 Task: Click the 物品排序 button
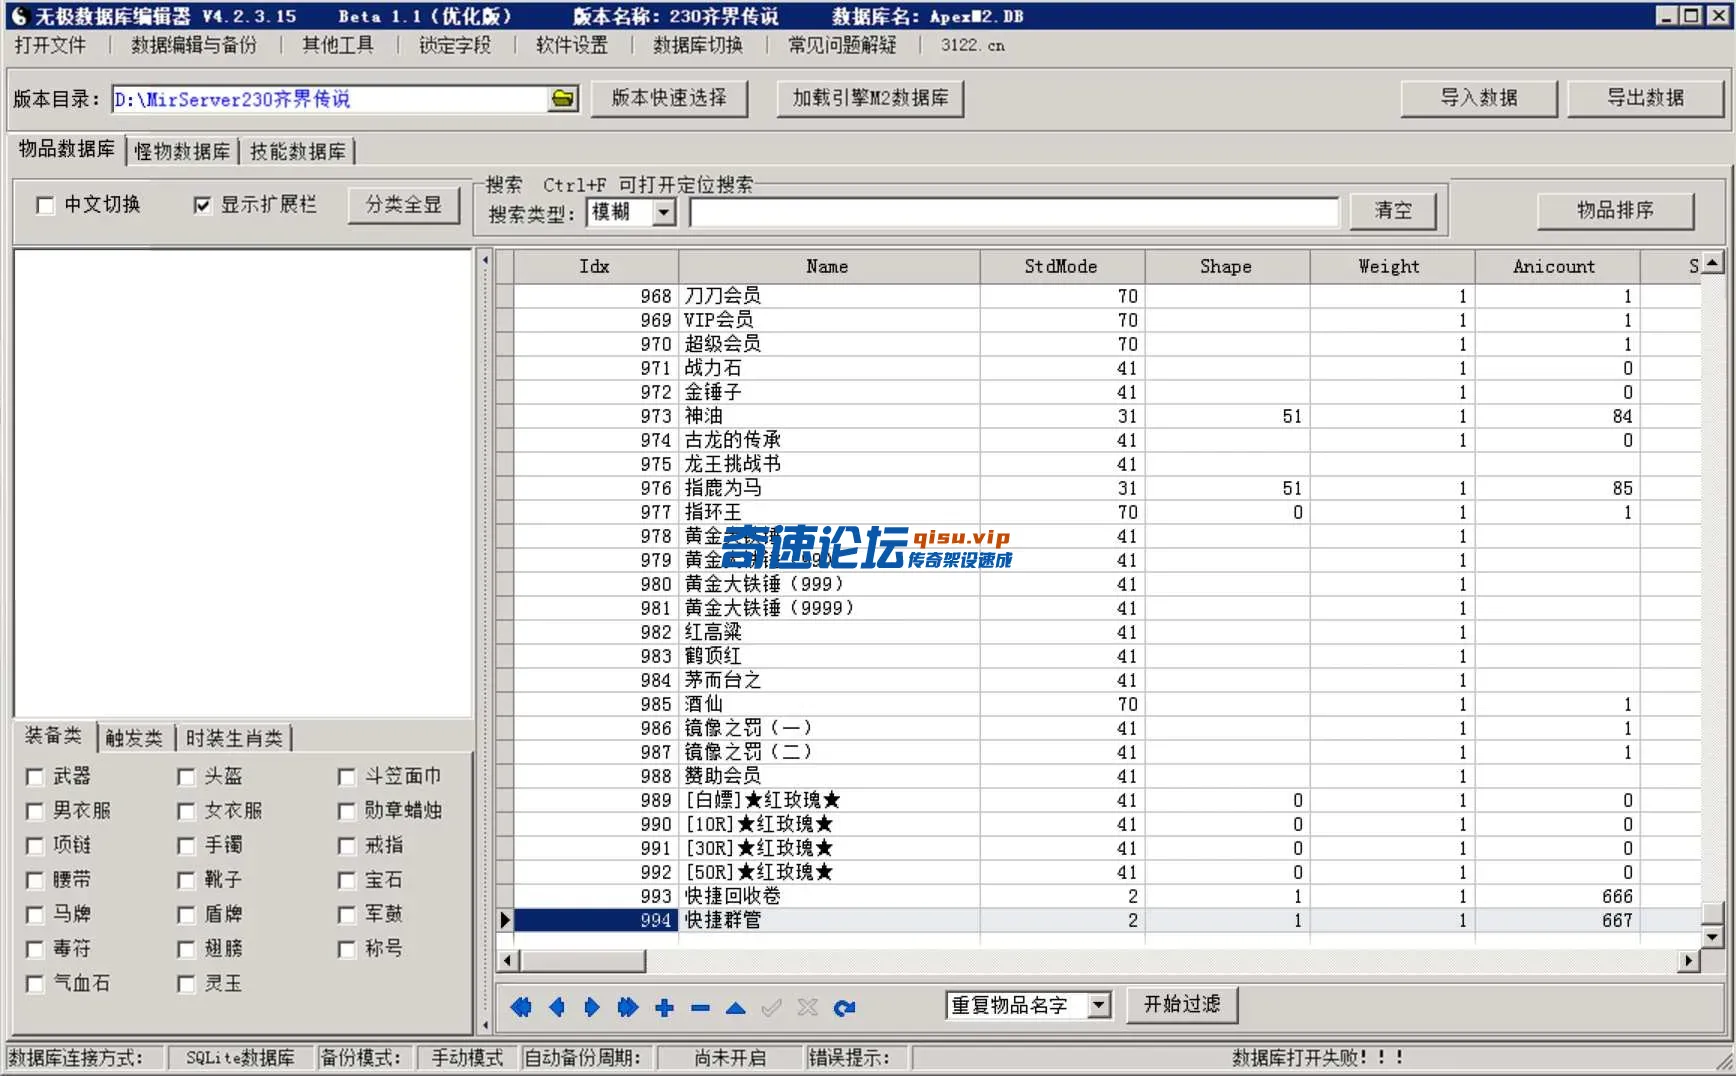(x=1615, y=210)
